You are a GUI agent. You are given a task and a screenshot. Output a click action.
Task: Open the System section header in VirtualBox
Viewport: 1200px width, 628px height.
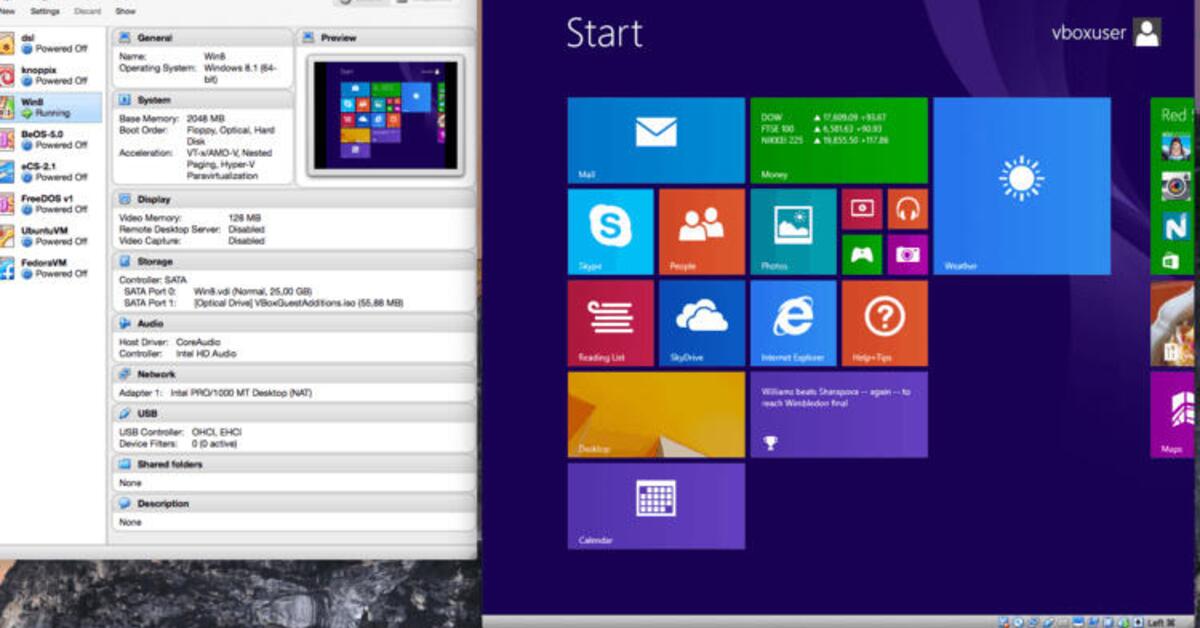[x=203, y=100]
